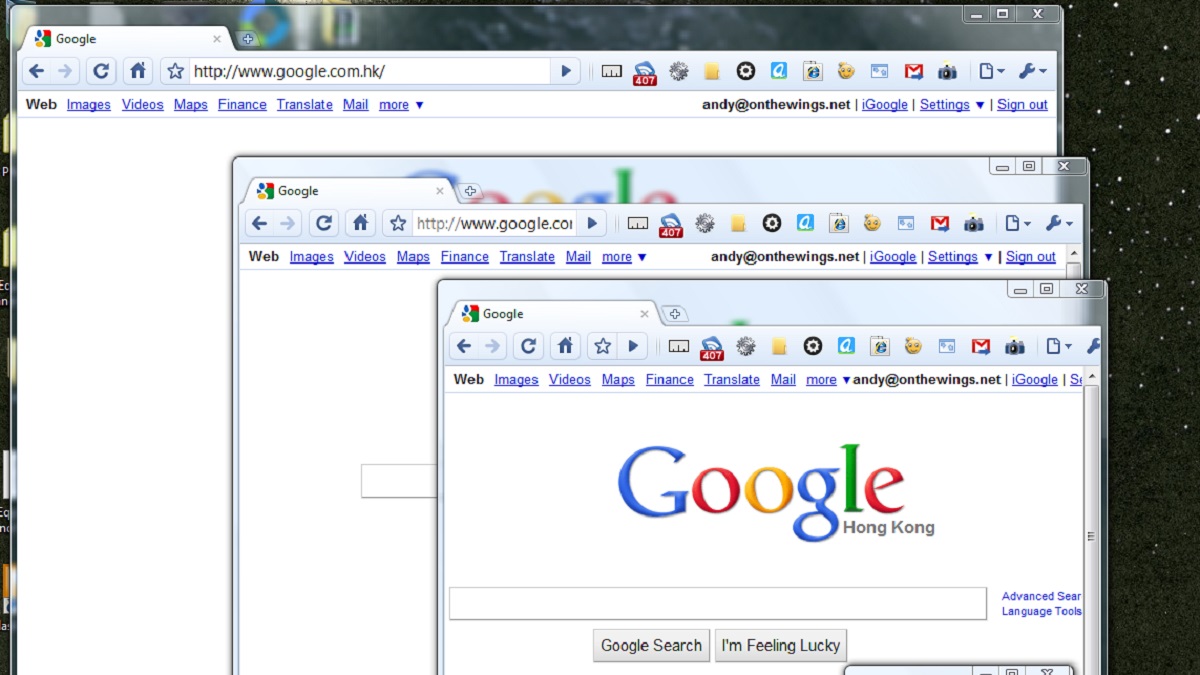
Task: Bookmark star in the middle window
Action: (x=398, y=223)
